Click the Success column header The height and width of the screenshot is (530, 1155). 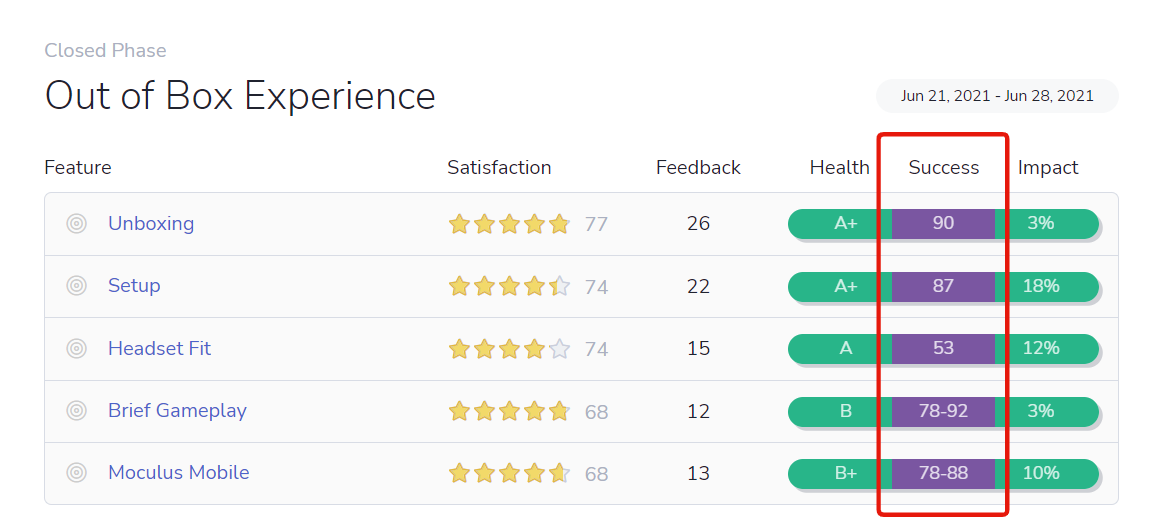pos(943,168)
